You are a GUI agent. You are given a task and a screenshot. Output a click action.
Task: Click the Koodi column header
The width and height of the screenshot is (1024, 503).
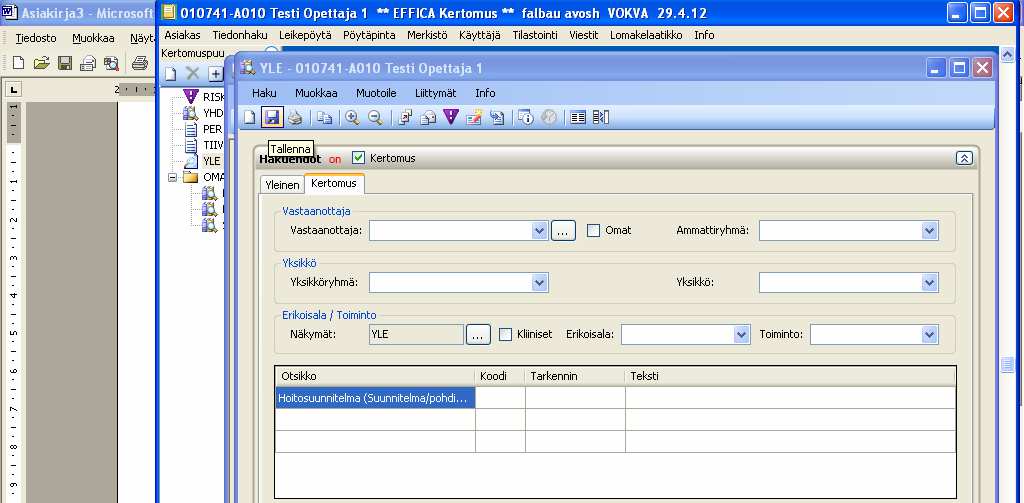click(500, 376)
